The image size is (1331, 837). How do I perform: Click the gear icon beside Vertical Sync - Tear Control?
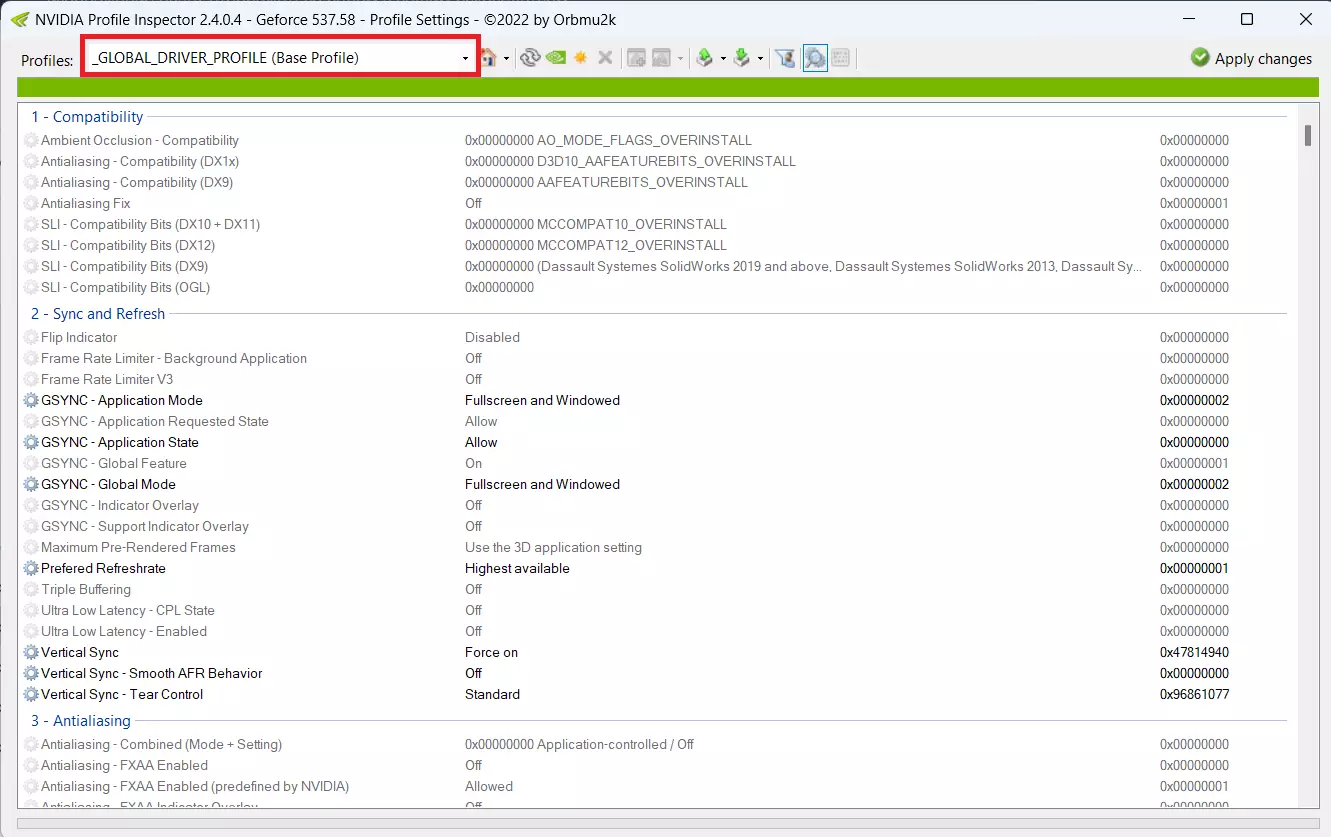point(31,695)
